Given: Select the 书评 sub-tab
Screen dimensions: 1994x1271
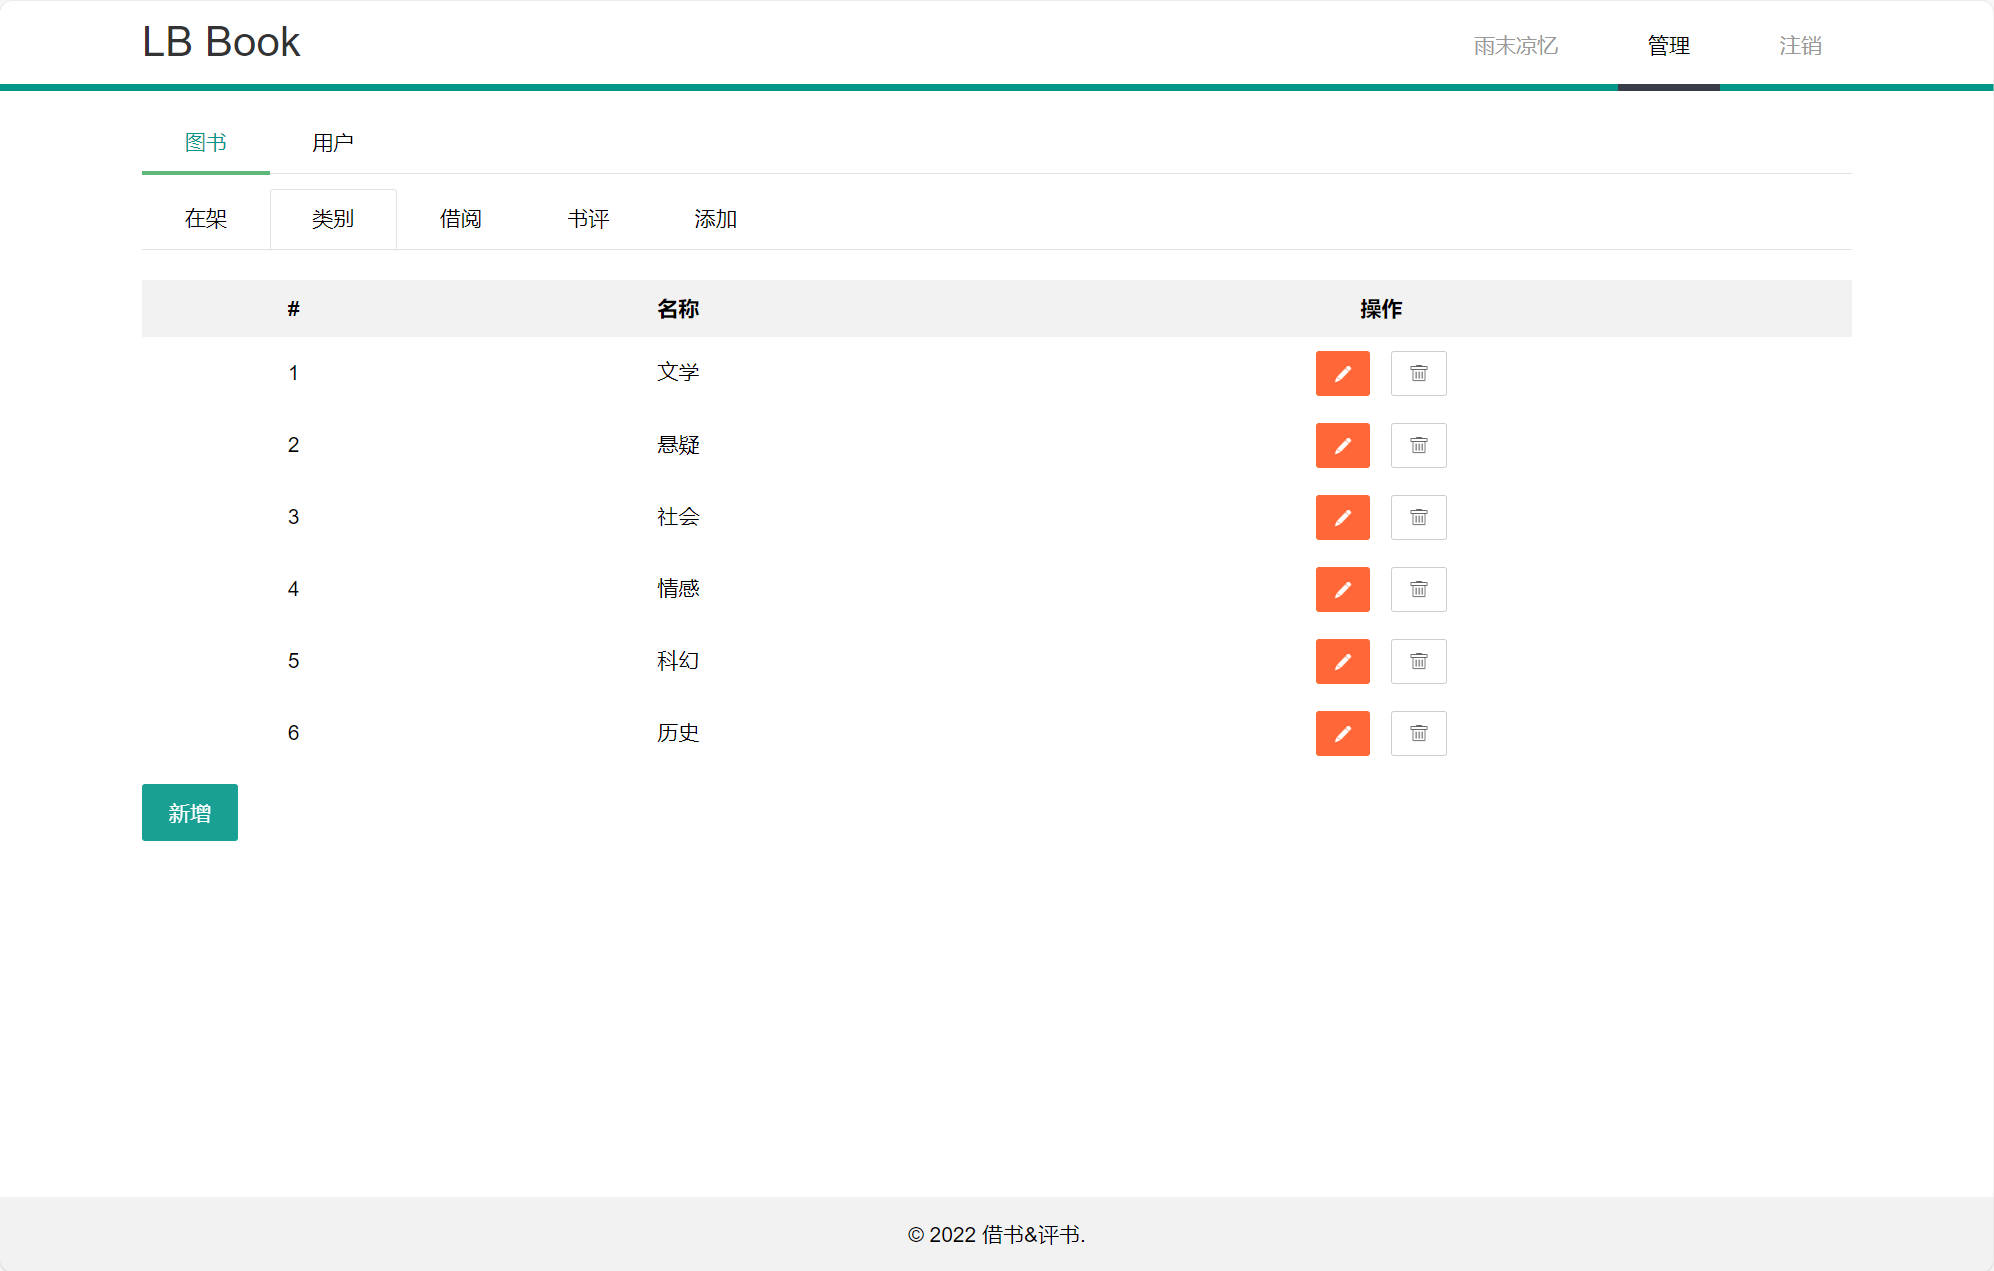Looking at the screenshot, I should [588, 219].
